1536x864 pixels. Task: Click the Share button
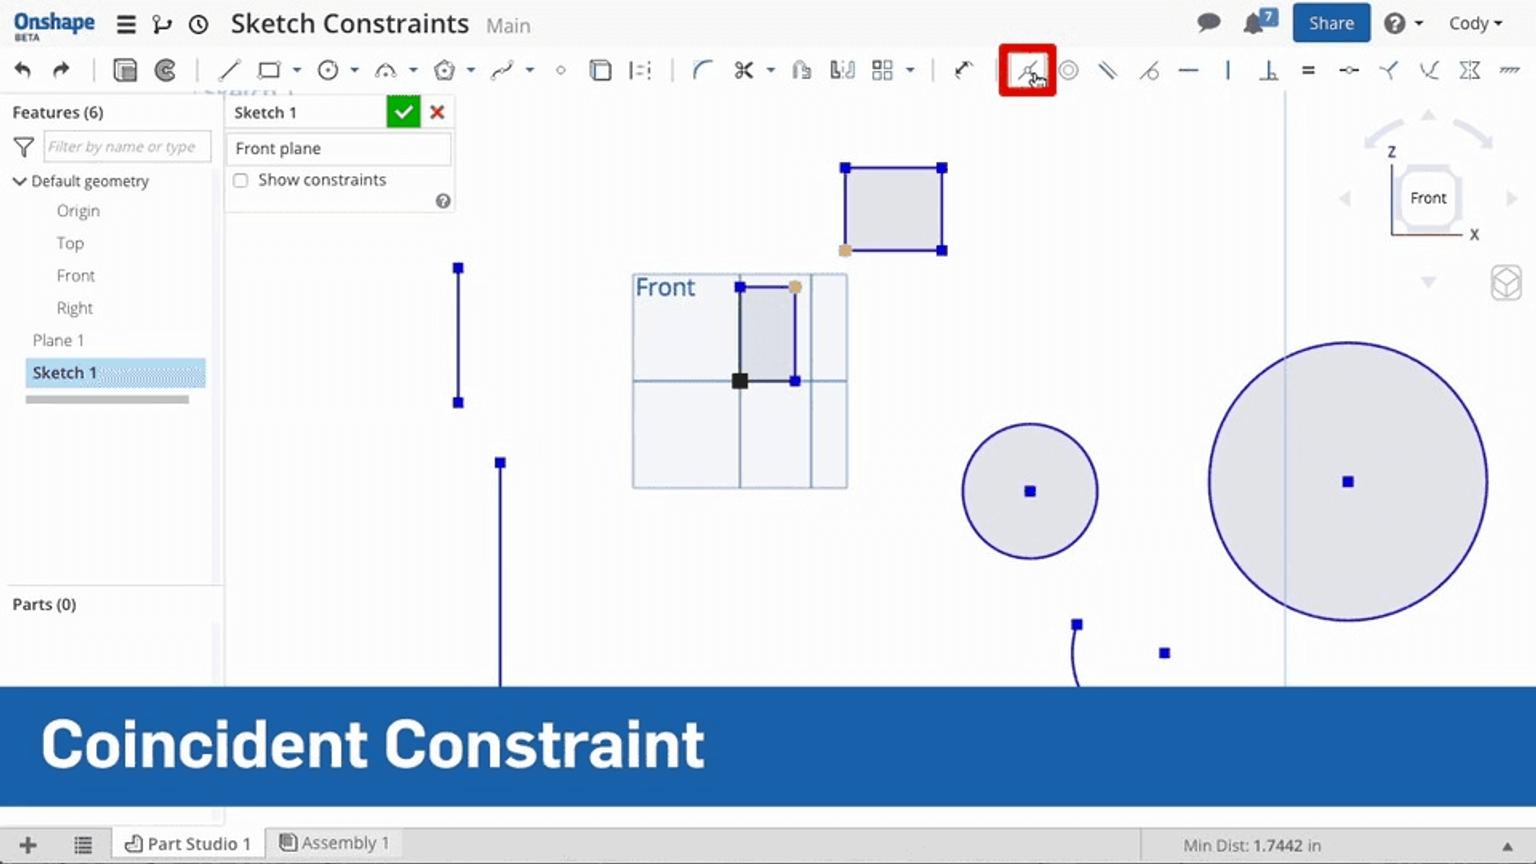pyautogui.click(x=1331, y=22)
